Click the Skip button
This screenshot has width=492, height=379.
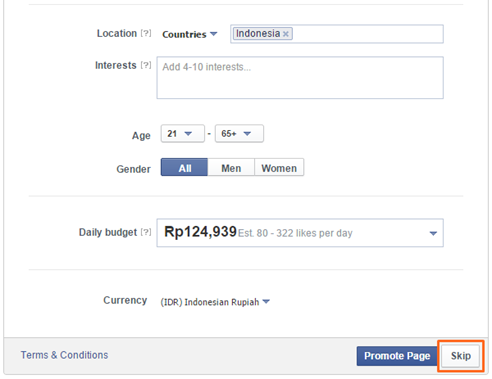coord(461,356)
